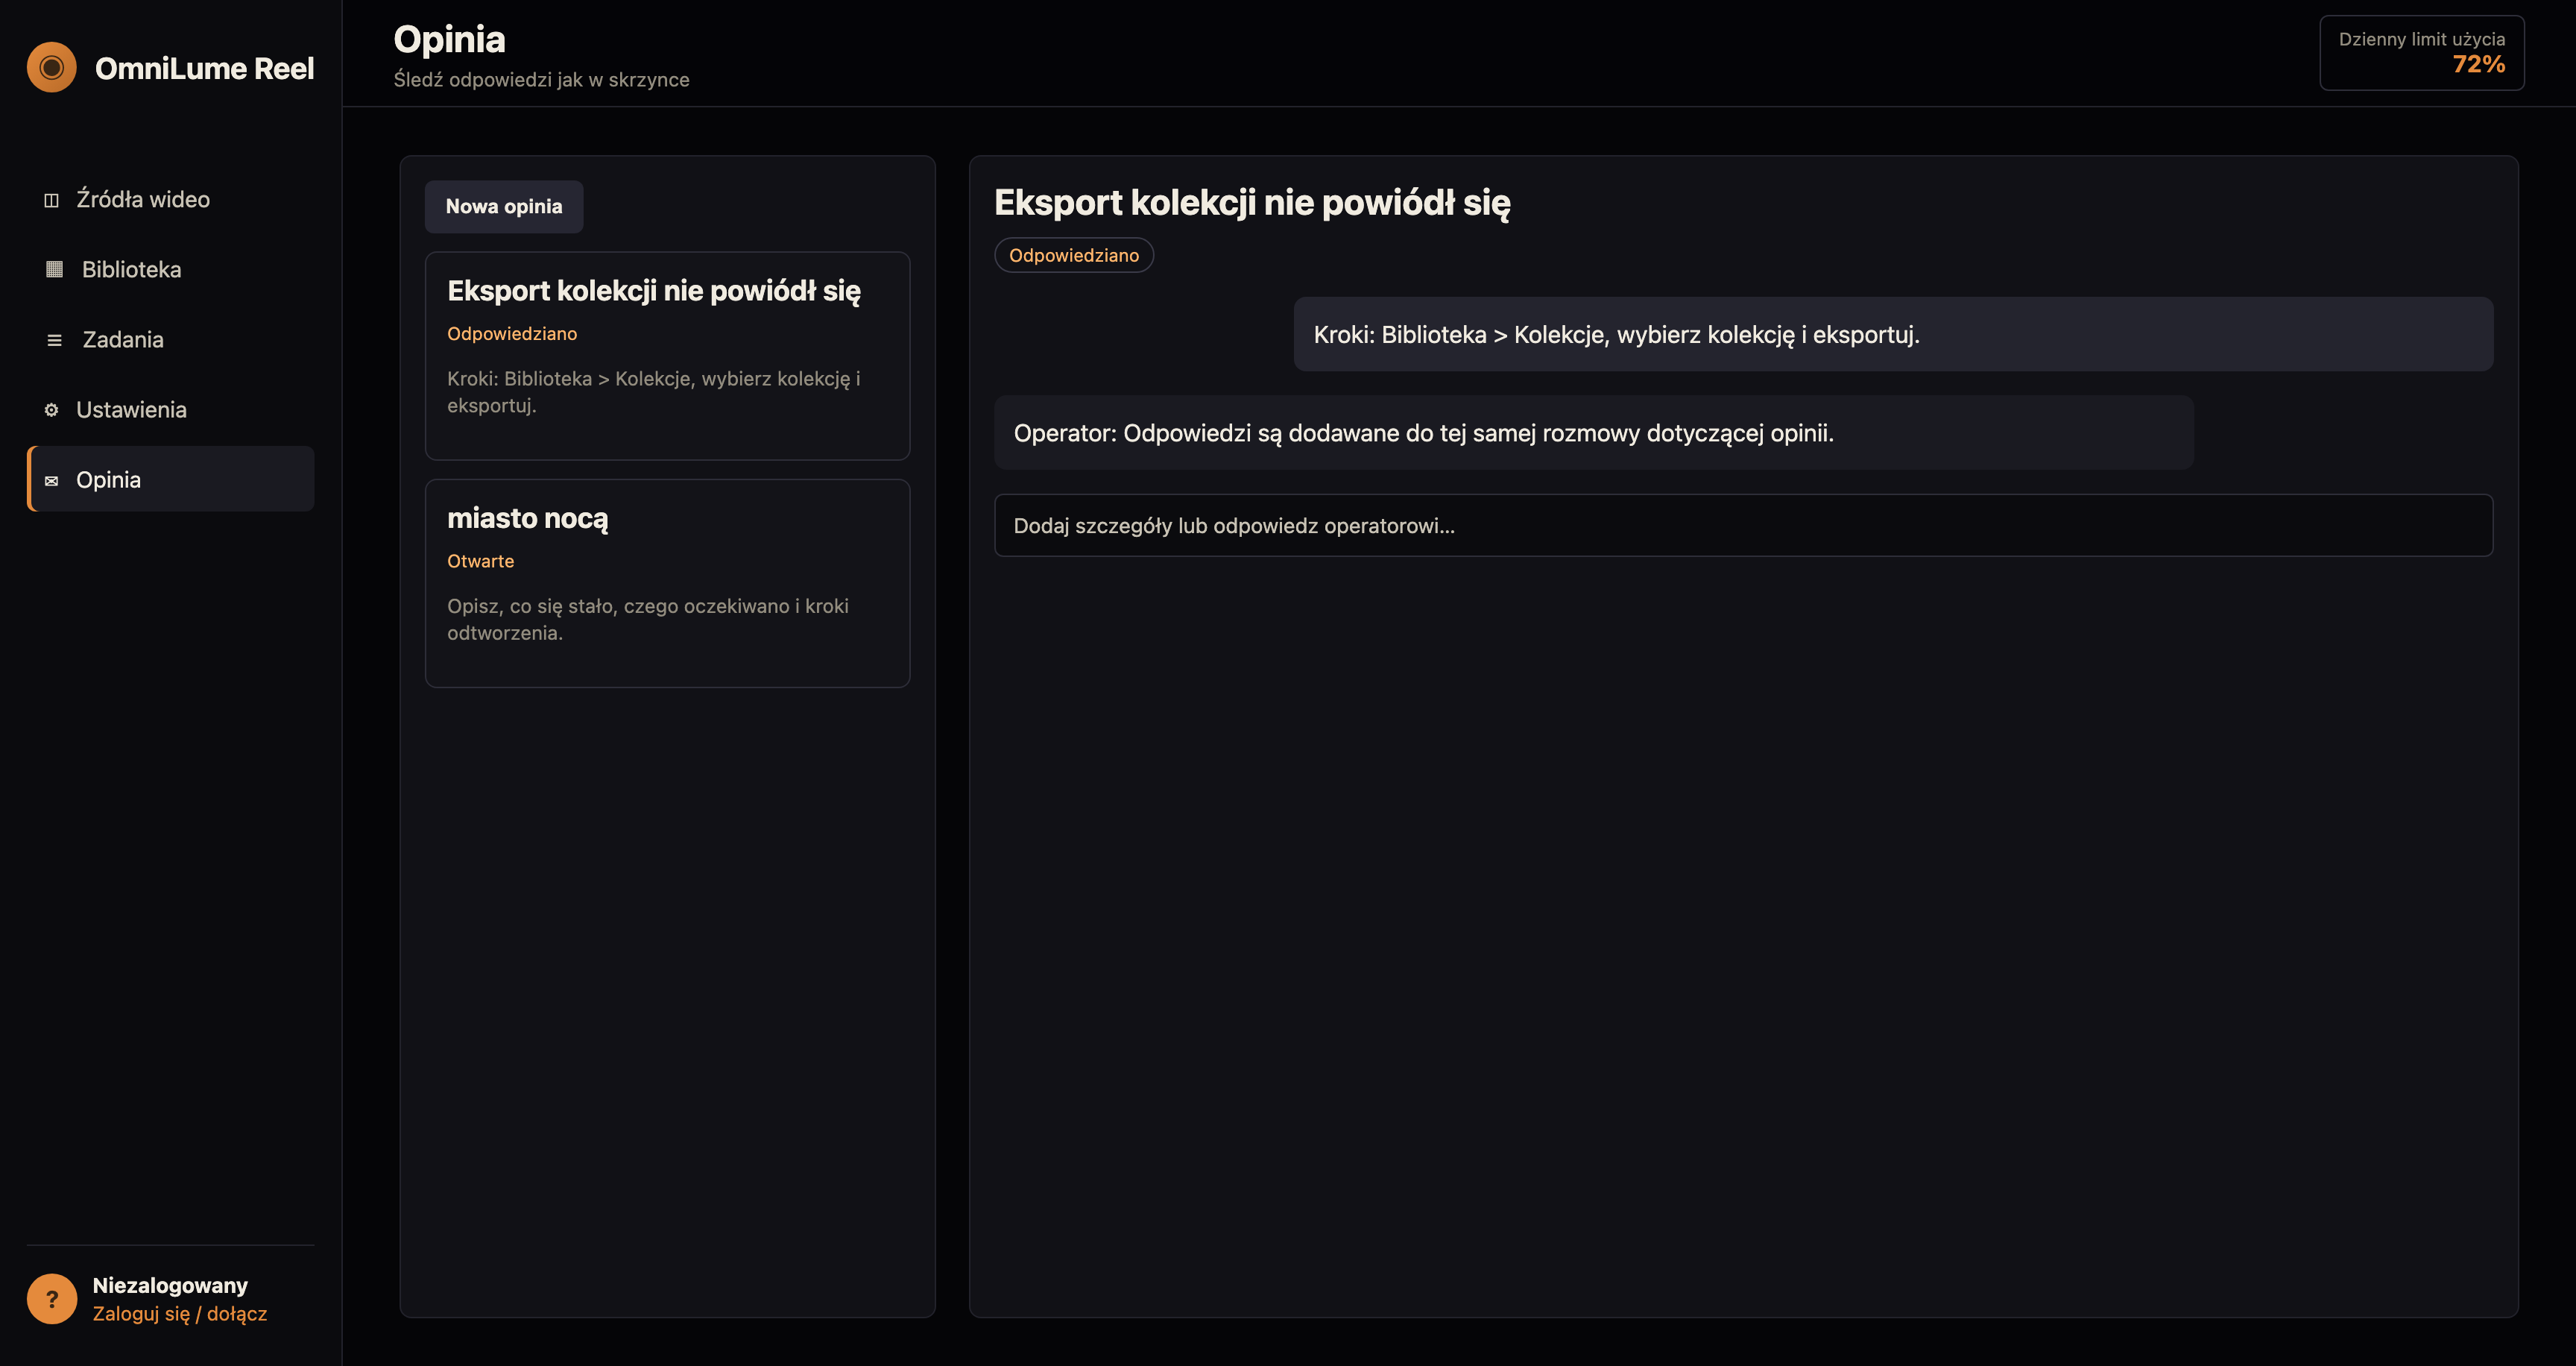Click the Biblioteka grid icon
Viewport: 2576px width, 1366px height.
[x=55, y=269]
